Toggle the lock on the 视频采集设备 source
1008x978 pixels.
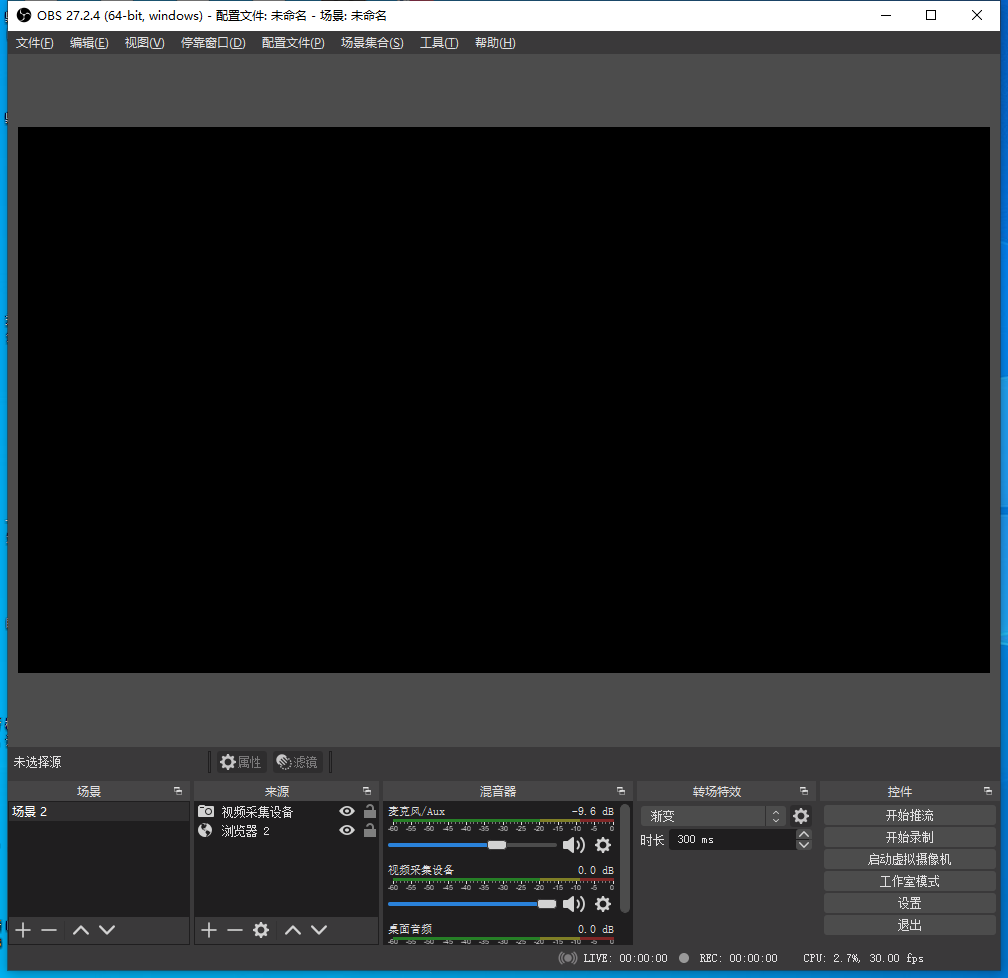click(370, 812)
